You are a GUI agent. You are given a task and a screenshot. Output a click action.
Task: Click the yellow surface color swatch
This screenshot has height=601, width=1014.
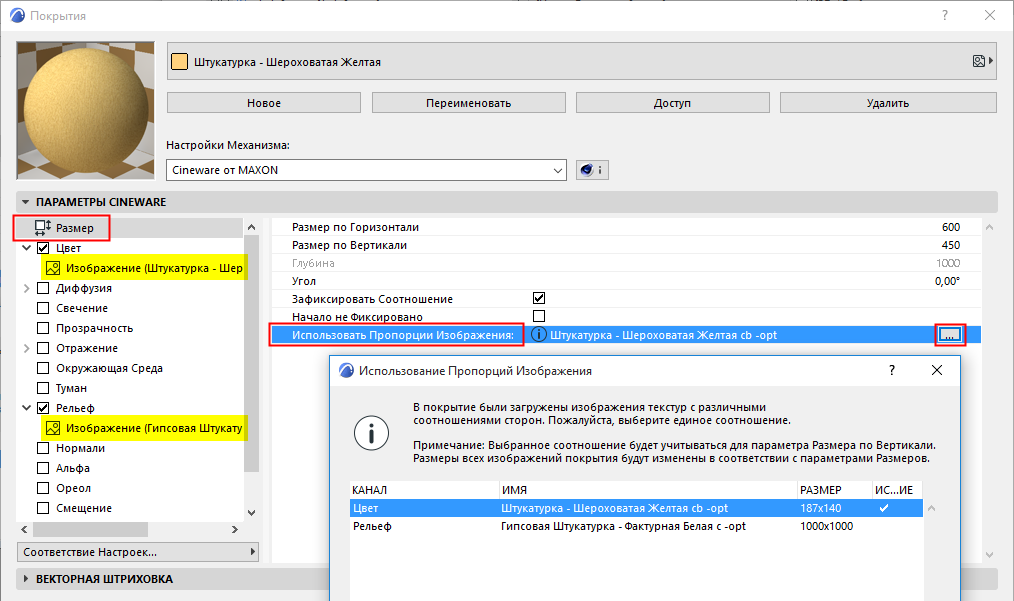click(x=179, y=62)
